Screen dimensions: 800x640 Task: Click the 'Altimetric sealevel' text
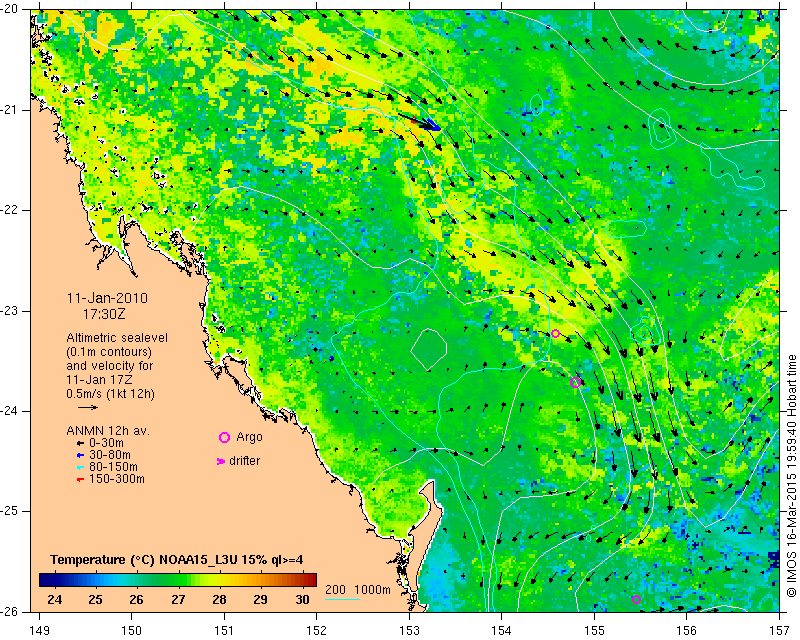coord(117,338)
